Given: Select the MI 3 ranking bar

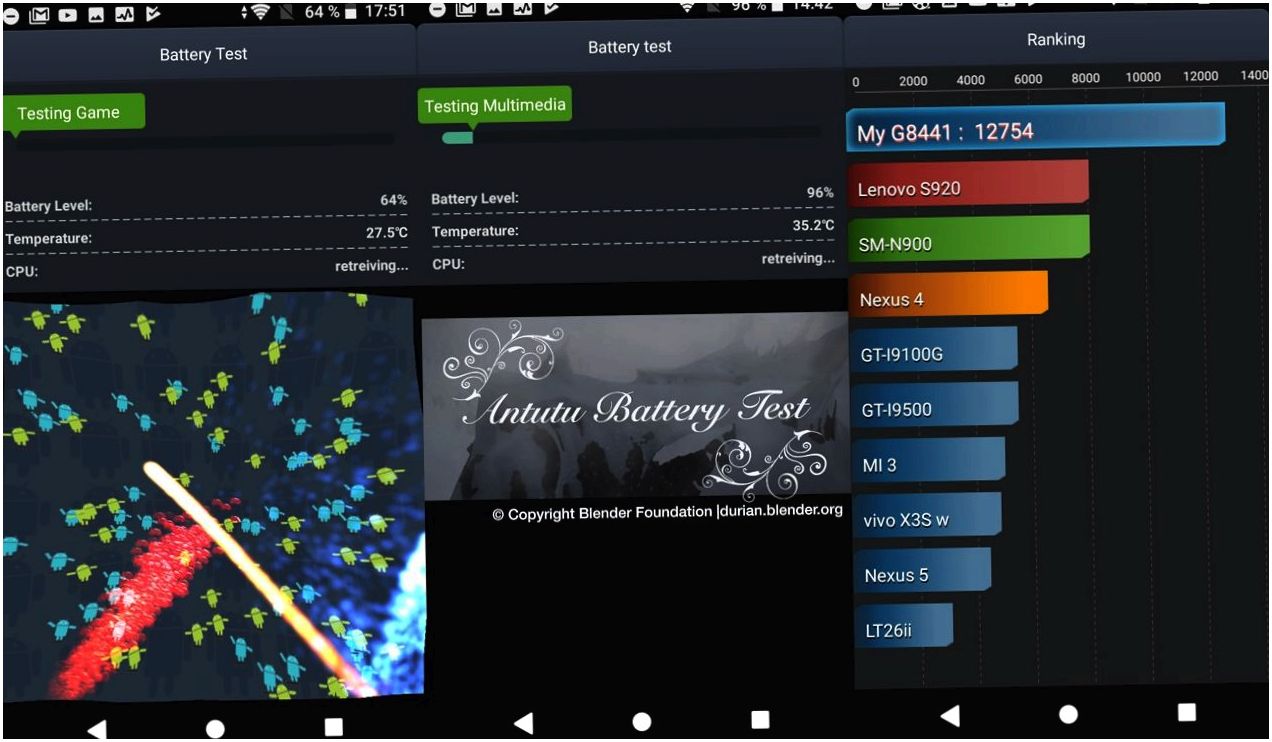Looking at the screenshot, I should pyautogui.click(x=929, y=462).
